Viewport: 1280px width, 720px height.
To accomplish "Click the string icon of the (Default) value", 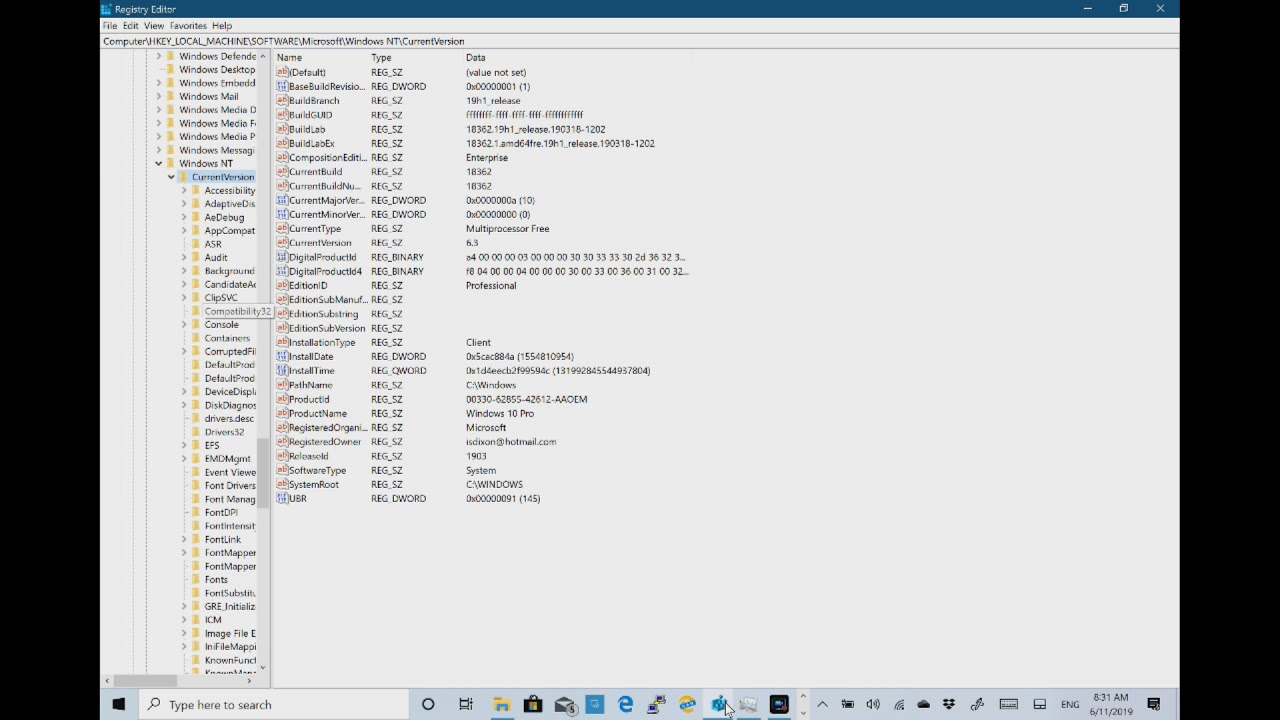I will [x=282, y=72].
